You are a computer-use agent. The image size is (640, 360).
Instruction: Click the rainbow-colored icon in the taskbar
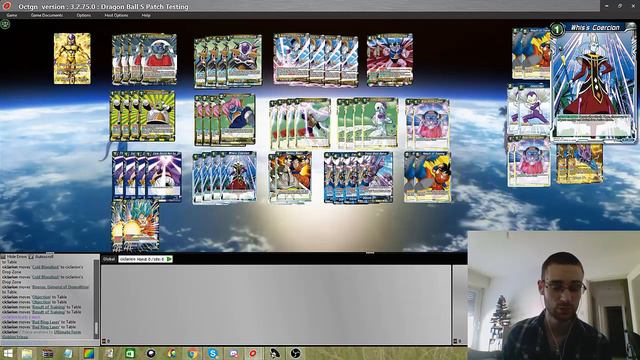pos(89,353)
